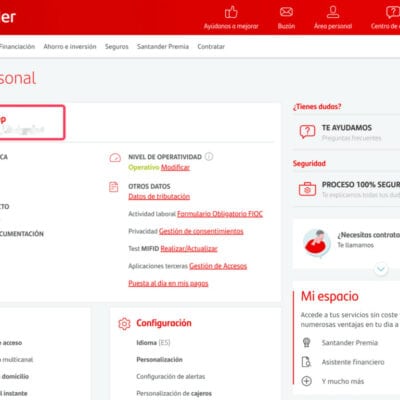Screen dimensions: 400x400
Task: Click the NIVEL DE OPERATIVIDAD heading
Action: [165, 157]
